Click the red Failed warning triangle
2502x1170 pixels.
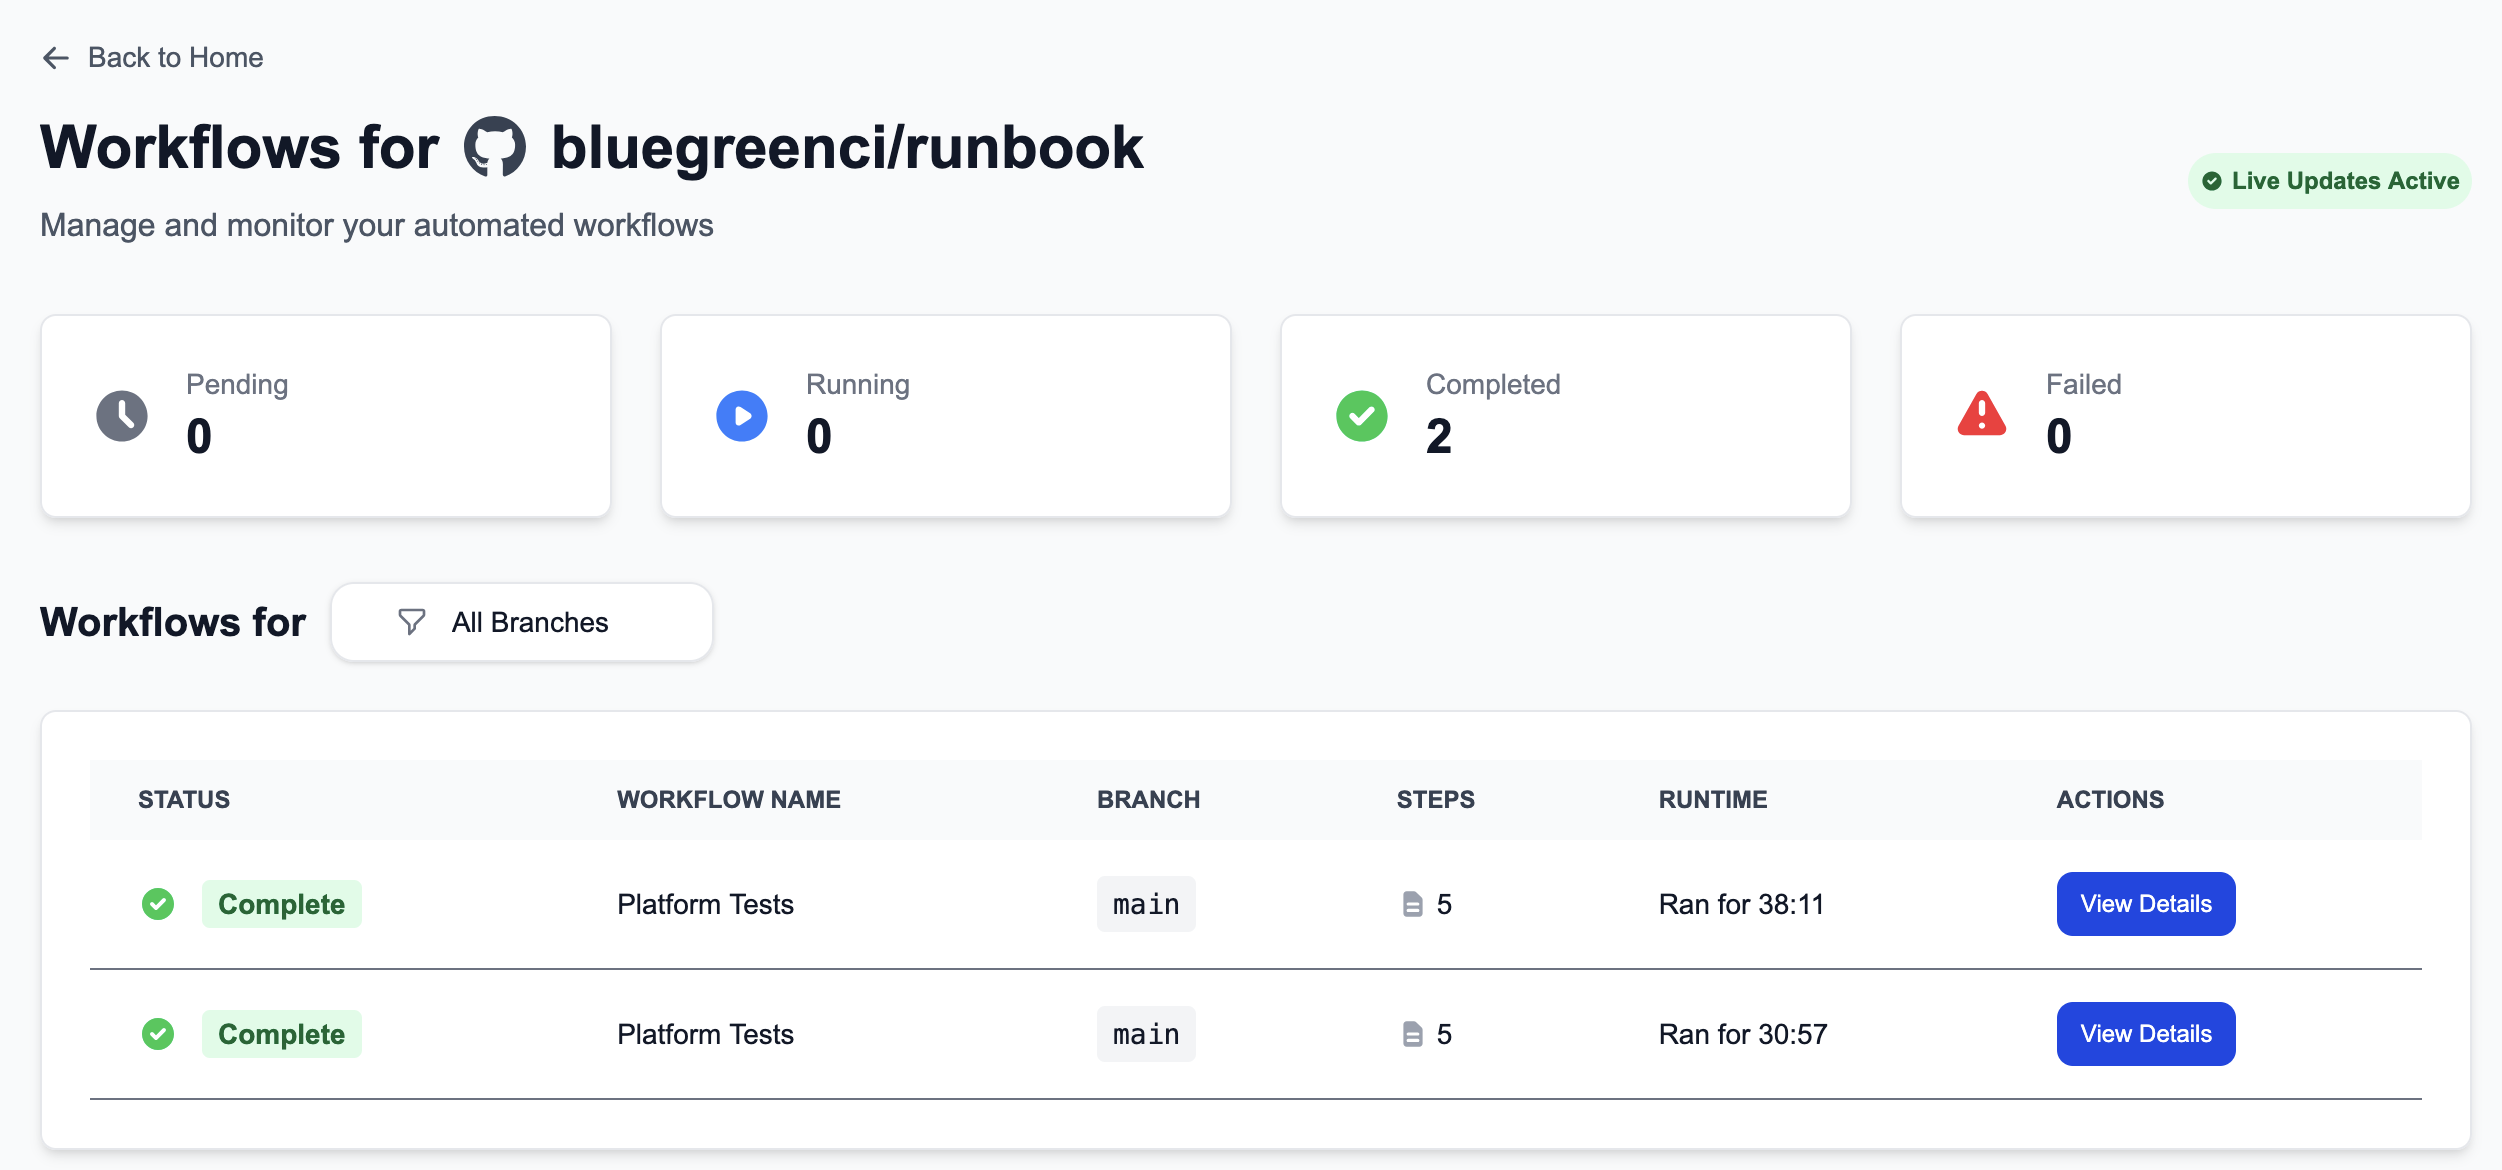[1981, 414]
